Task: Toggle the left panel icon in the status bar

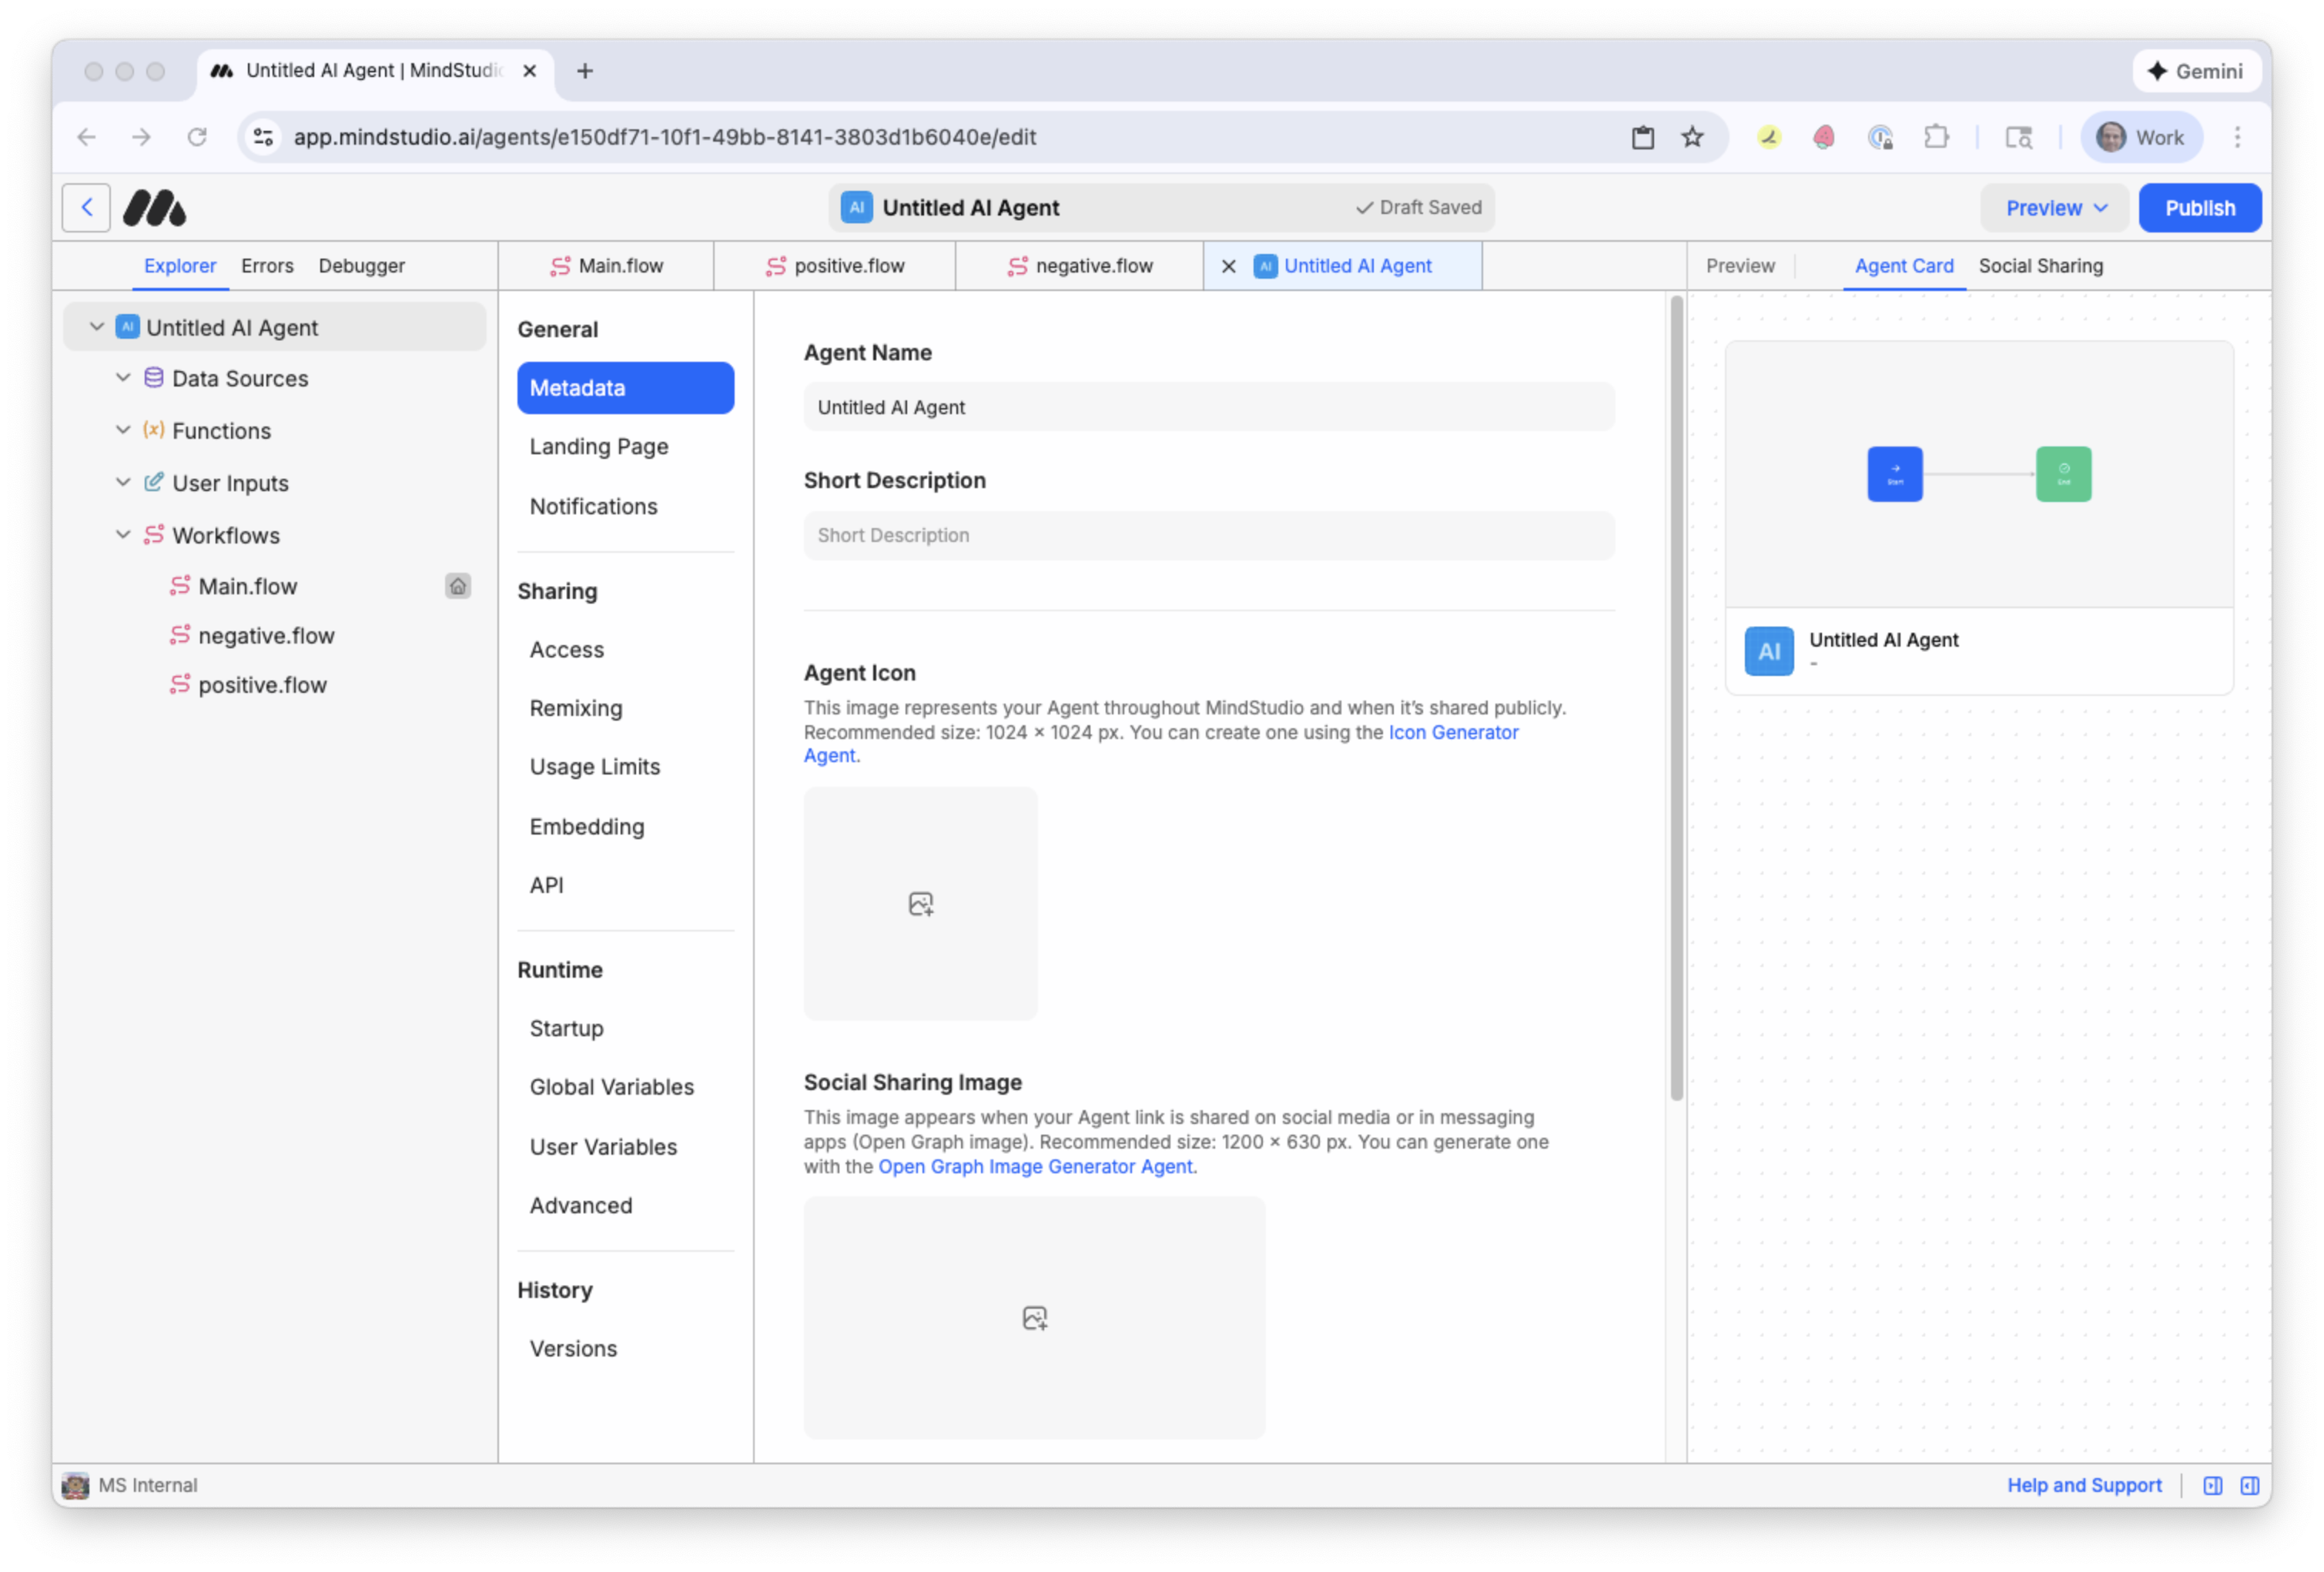Action: click(2212, 1486)
